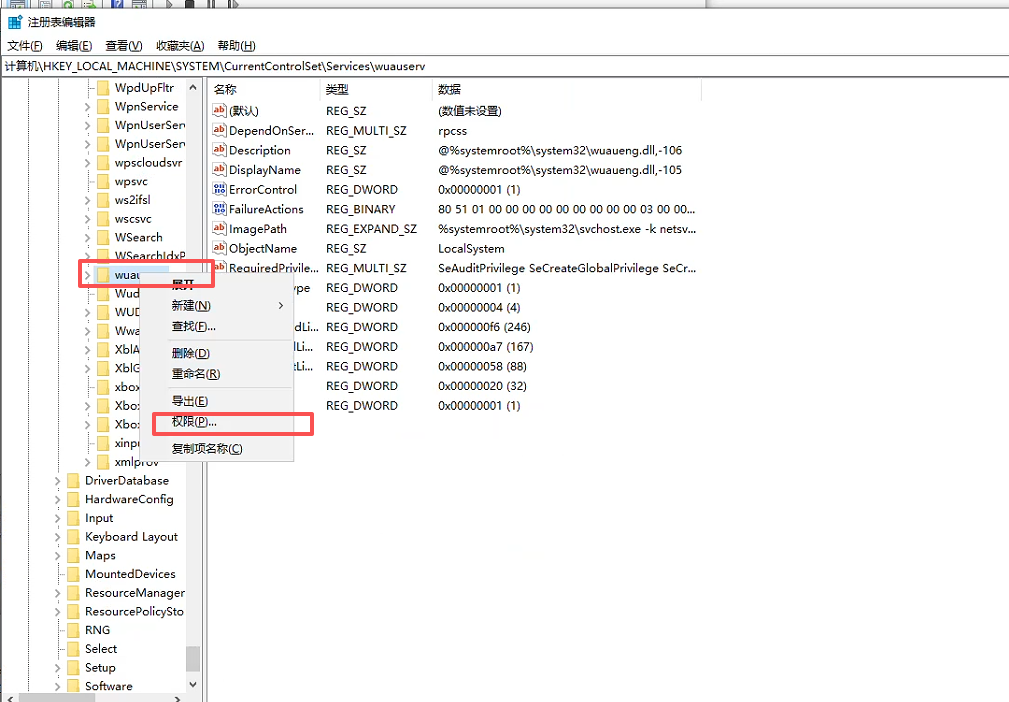
Task: Select the DriverDatabase folder icon
Action: pos(72,480)
